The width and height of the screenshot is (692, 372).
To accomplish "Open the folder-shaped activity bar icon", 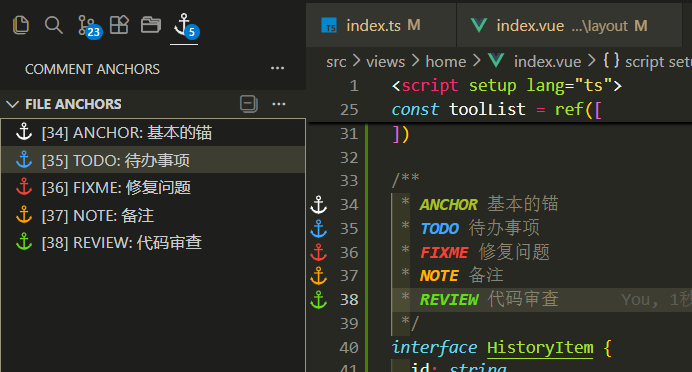I will click(x=150, y=25).
